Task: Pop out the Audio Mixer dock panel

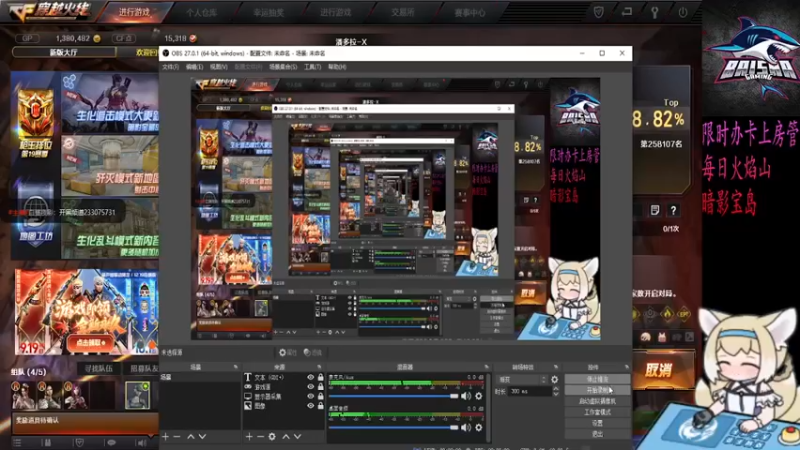Action: click(486, 367)
